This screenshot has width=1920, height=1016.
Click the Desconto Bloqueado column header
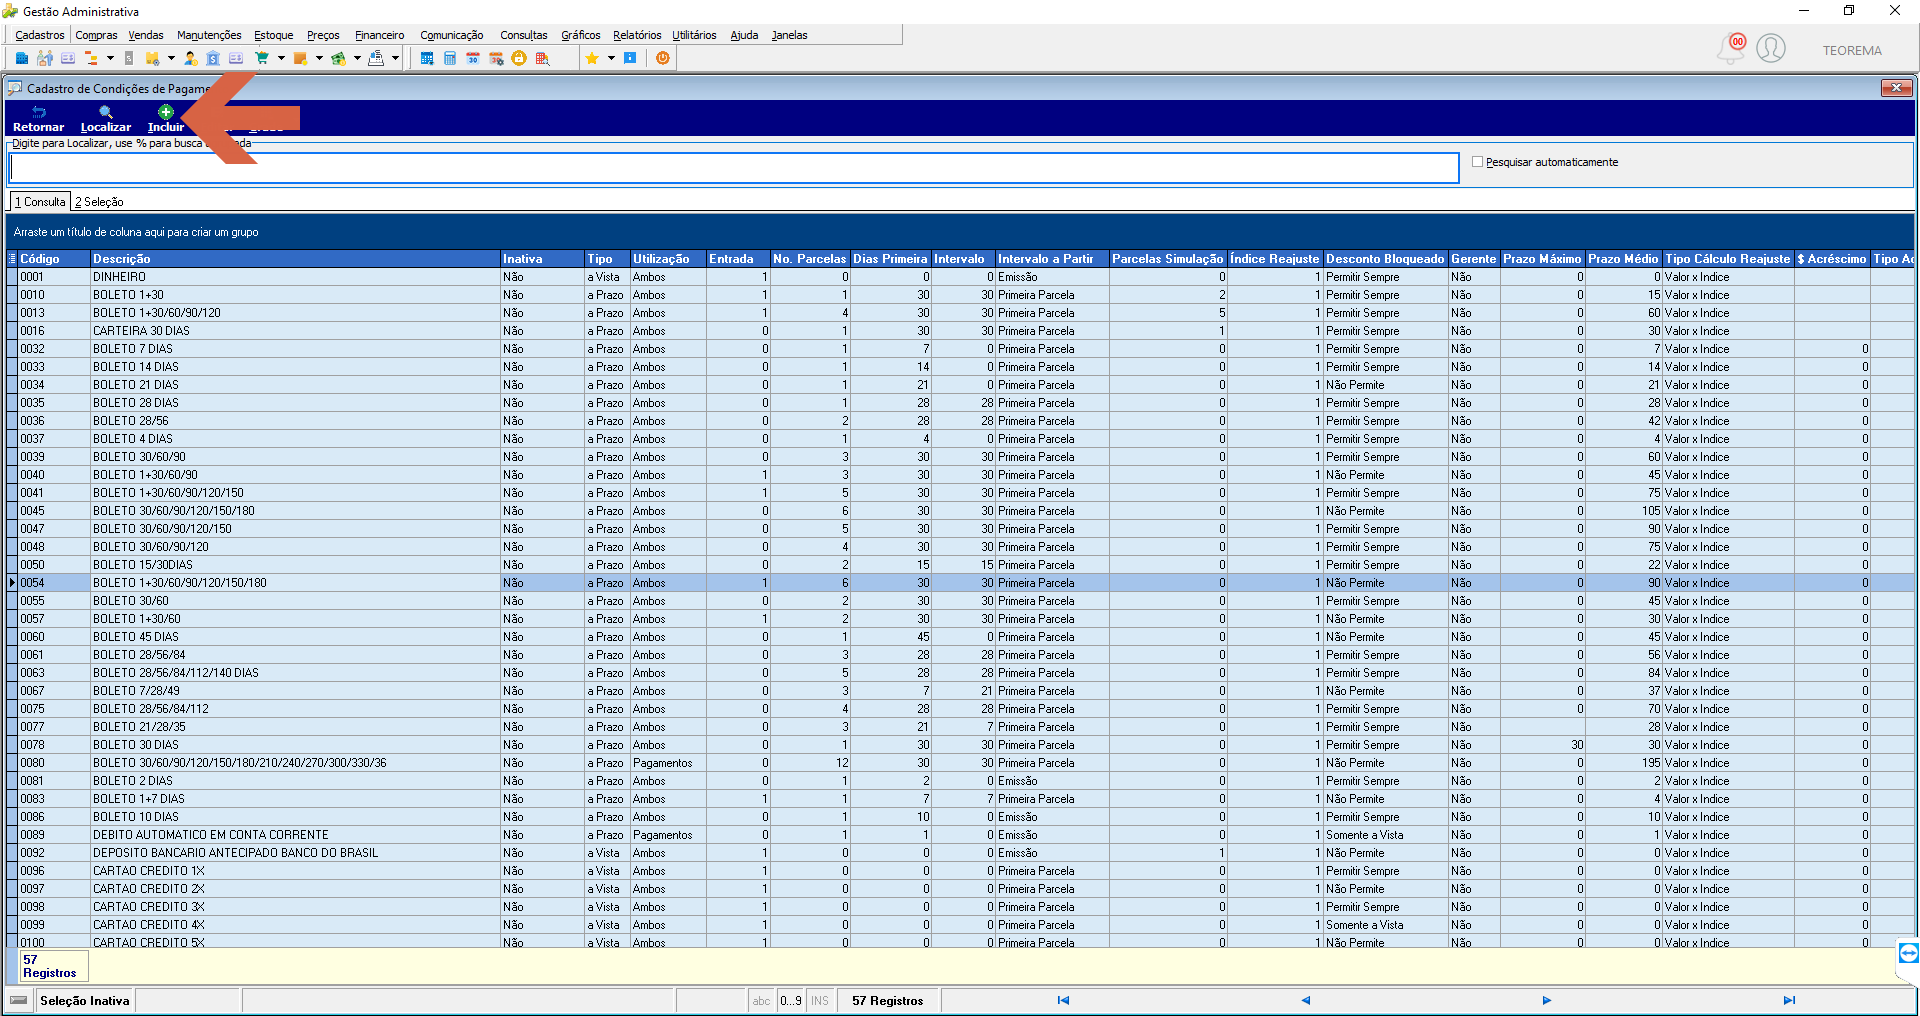[x=1385, y=259]
